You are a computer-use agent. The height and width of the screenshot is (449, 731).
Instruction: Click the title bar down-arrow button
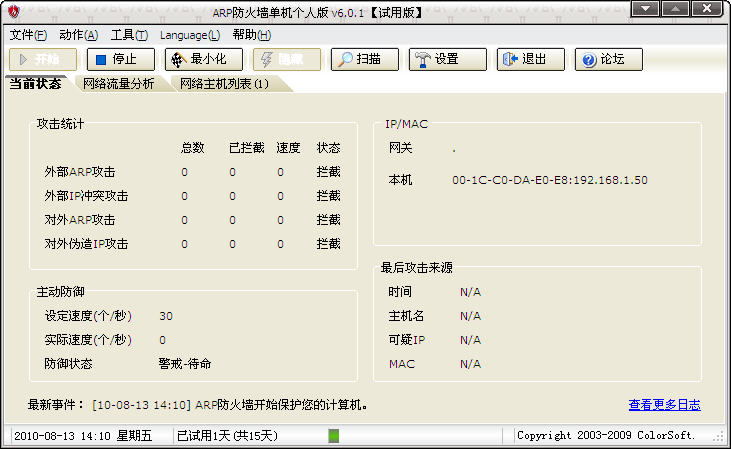click(x=645, y=8)
